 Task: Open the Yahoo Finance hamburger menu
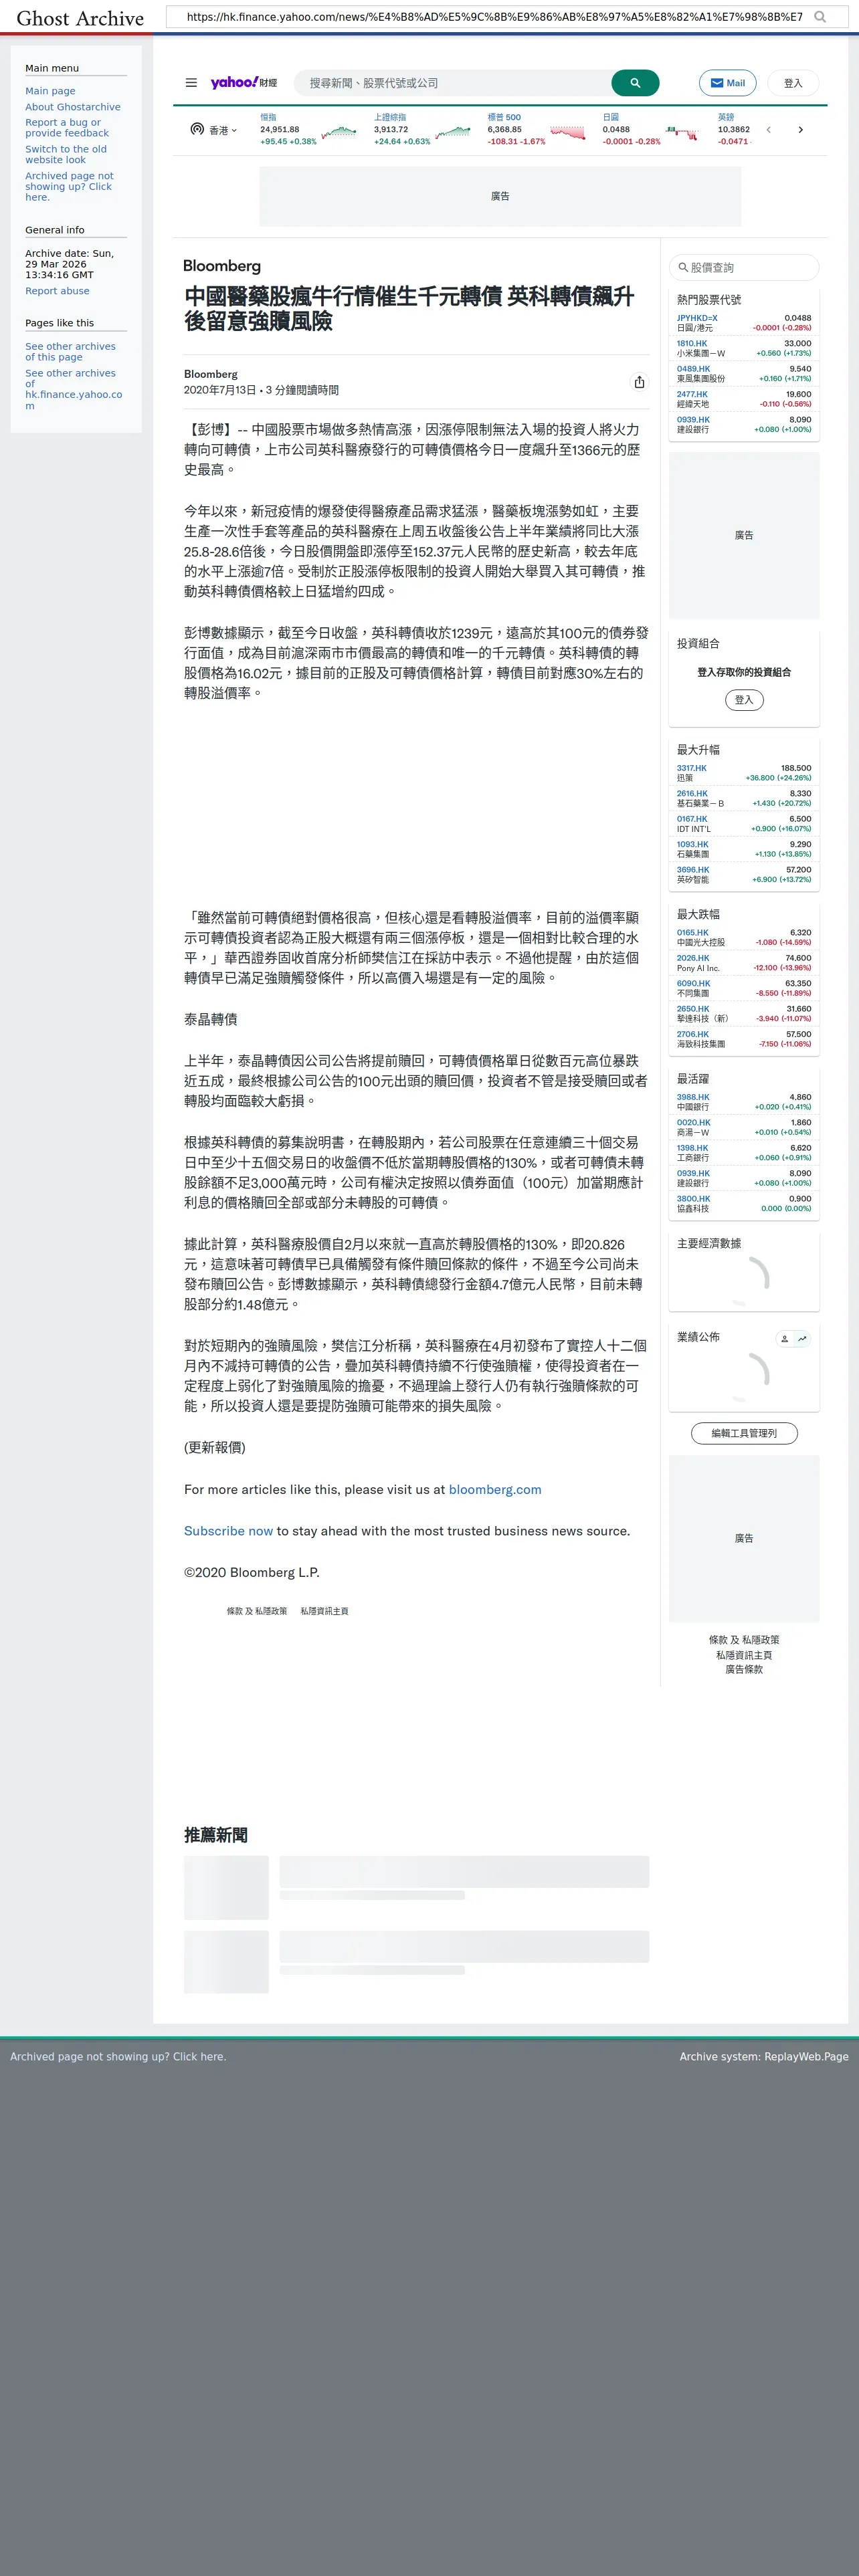point(191,83)
